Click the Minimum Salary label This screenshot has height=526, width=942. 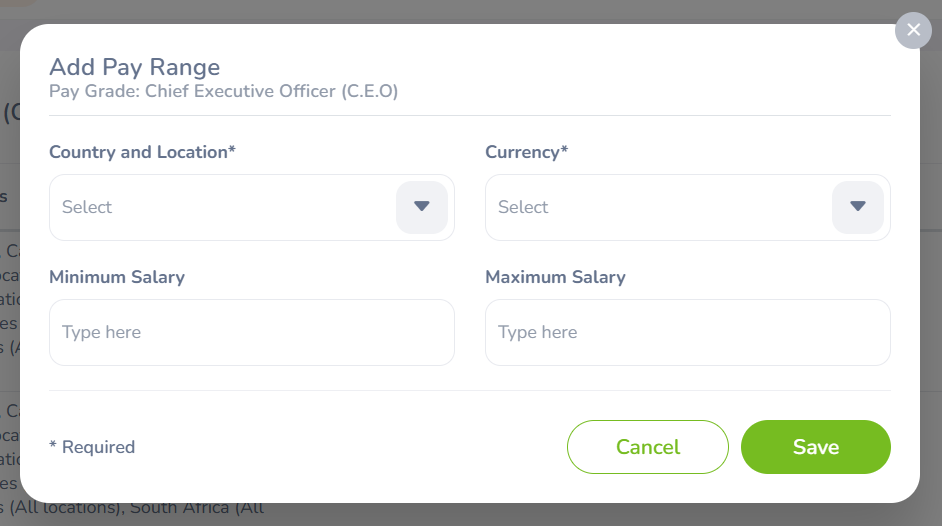(x=117, y=277)
